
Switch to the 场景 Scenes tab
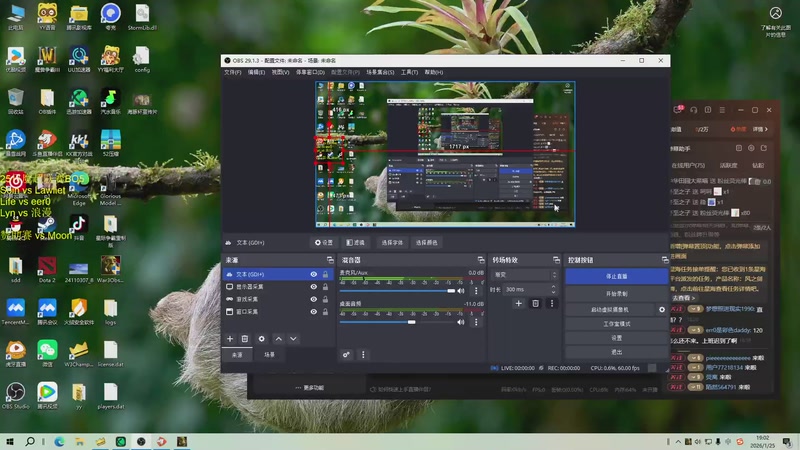[269, 355]
